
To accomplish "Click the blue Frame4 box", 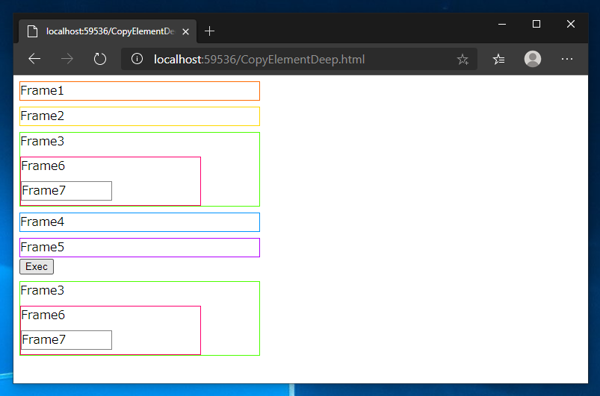I will tap(140, 222).
